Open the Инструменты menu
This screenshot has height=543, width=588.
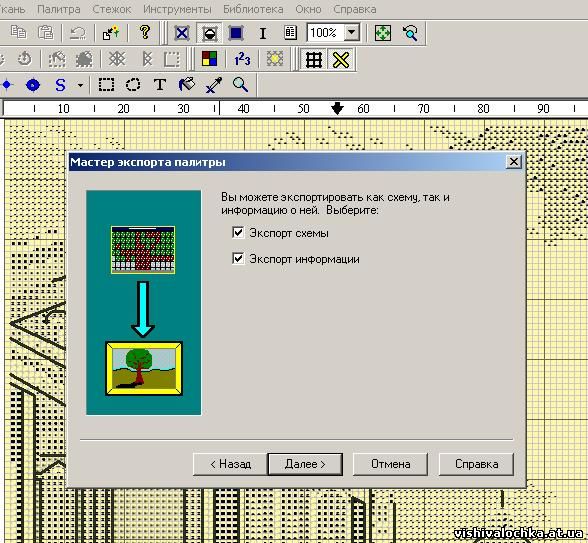pos(177,9)
